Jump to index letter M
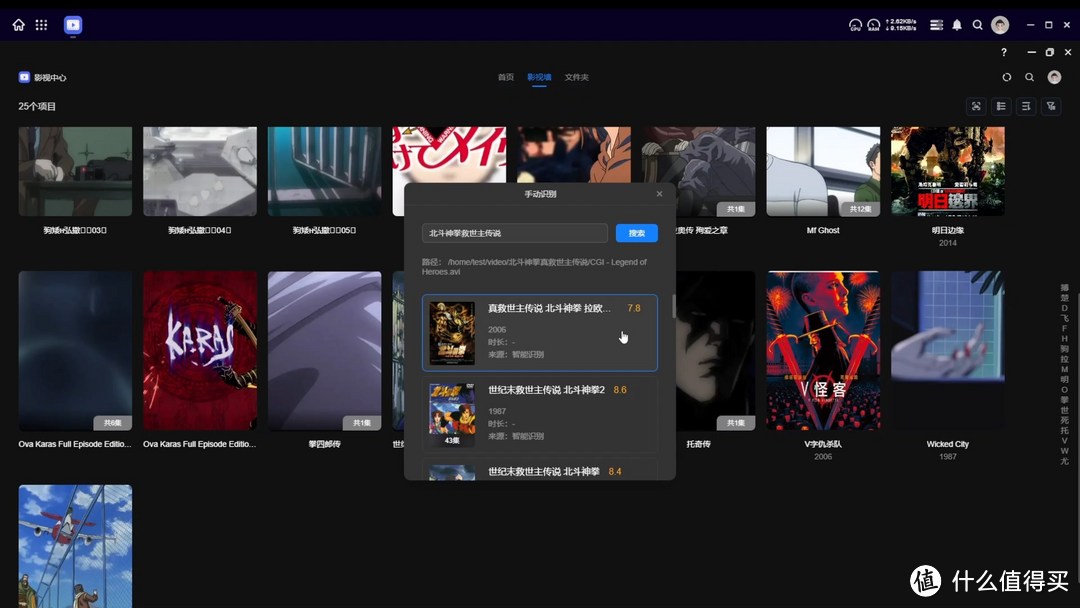 pos(1064,369)
